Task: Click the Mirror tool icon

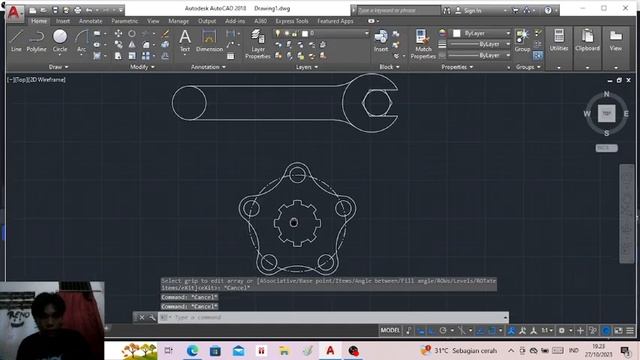Action: (x=132, y=44)
